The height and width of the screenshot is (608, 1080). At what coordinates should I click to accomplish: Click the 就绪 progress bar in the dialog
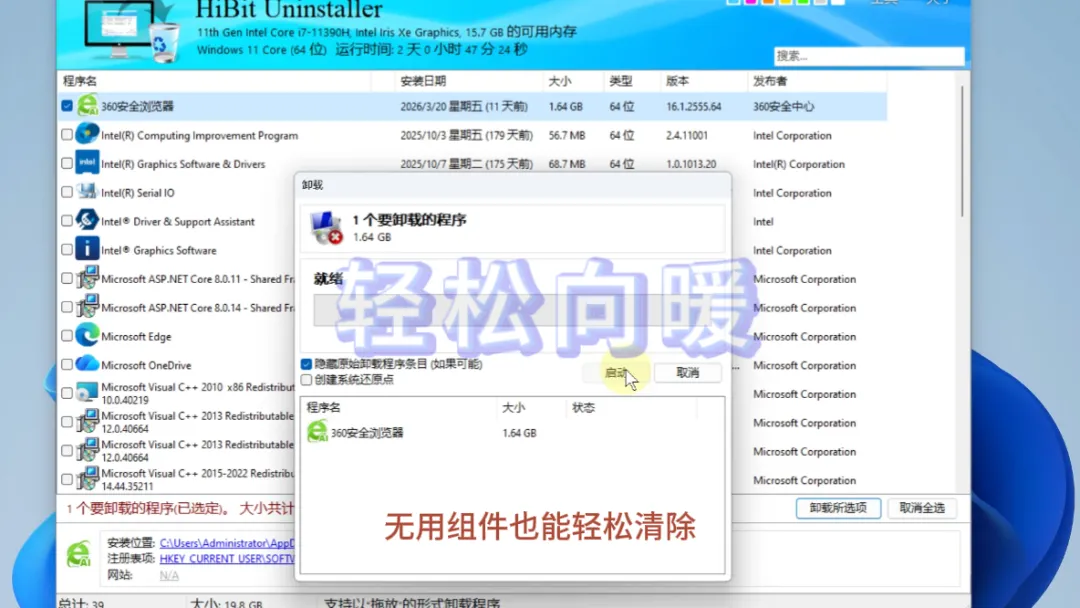tap(513, 311)
